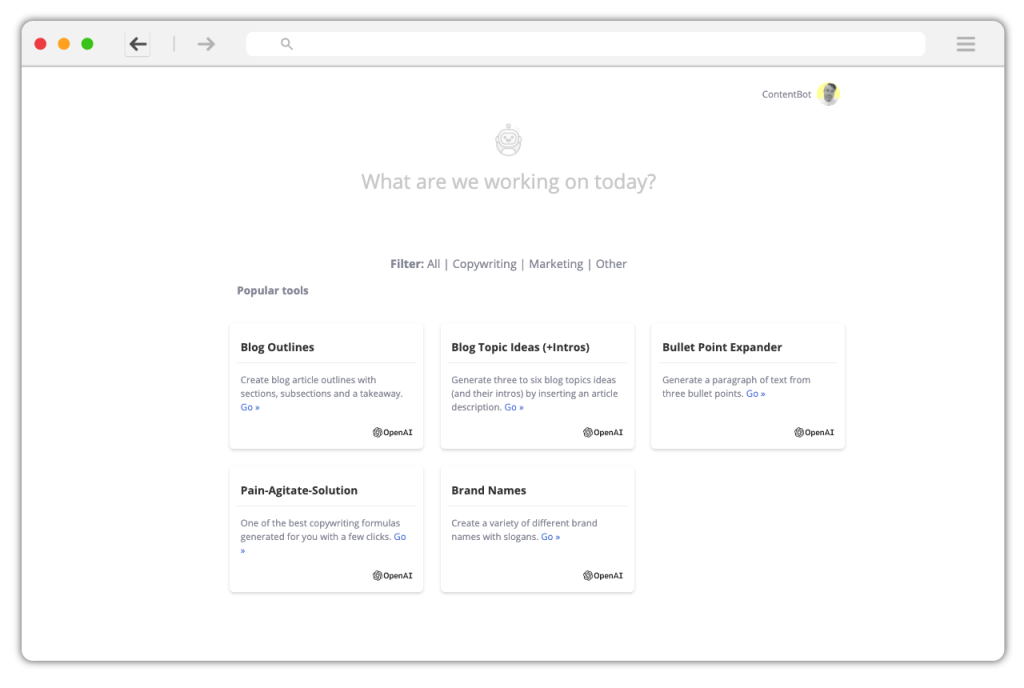Click the browser back arrow
Viewport: 1024px width, 688px height.
(138, 44)
